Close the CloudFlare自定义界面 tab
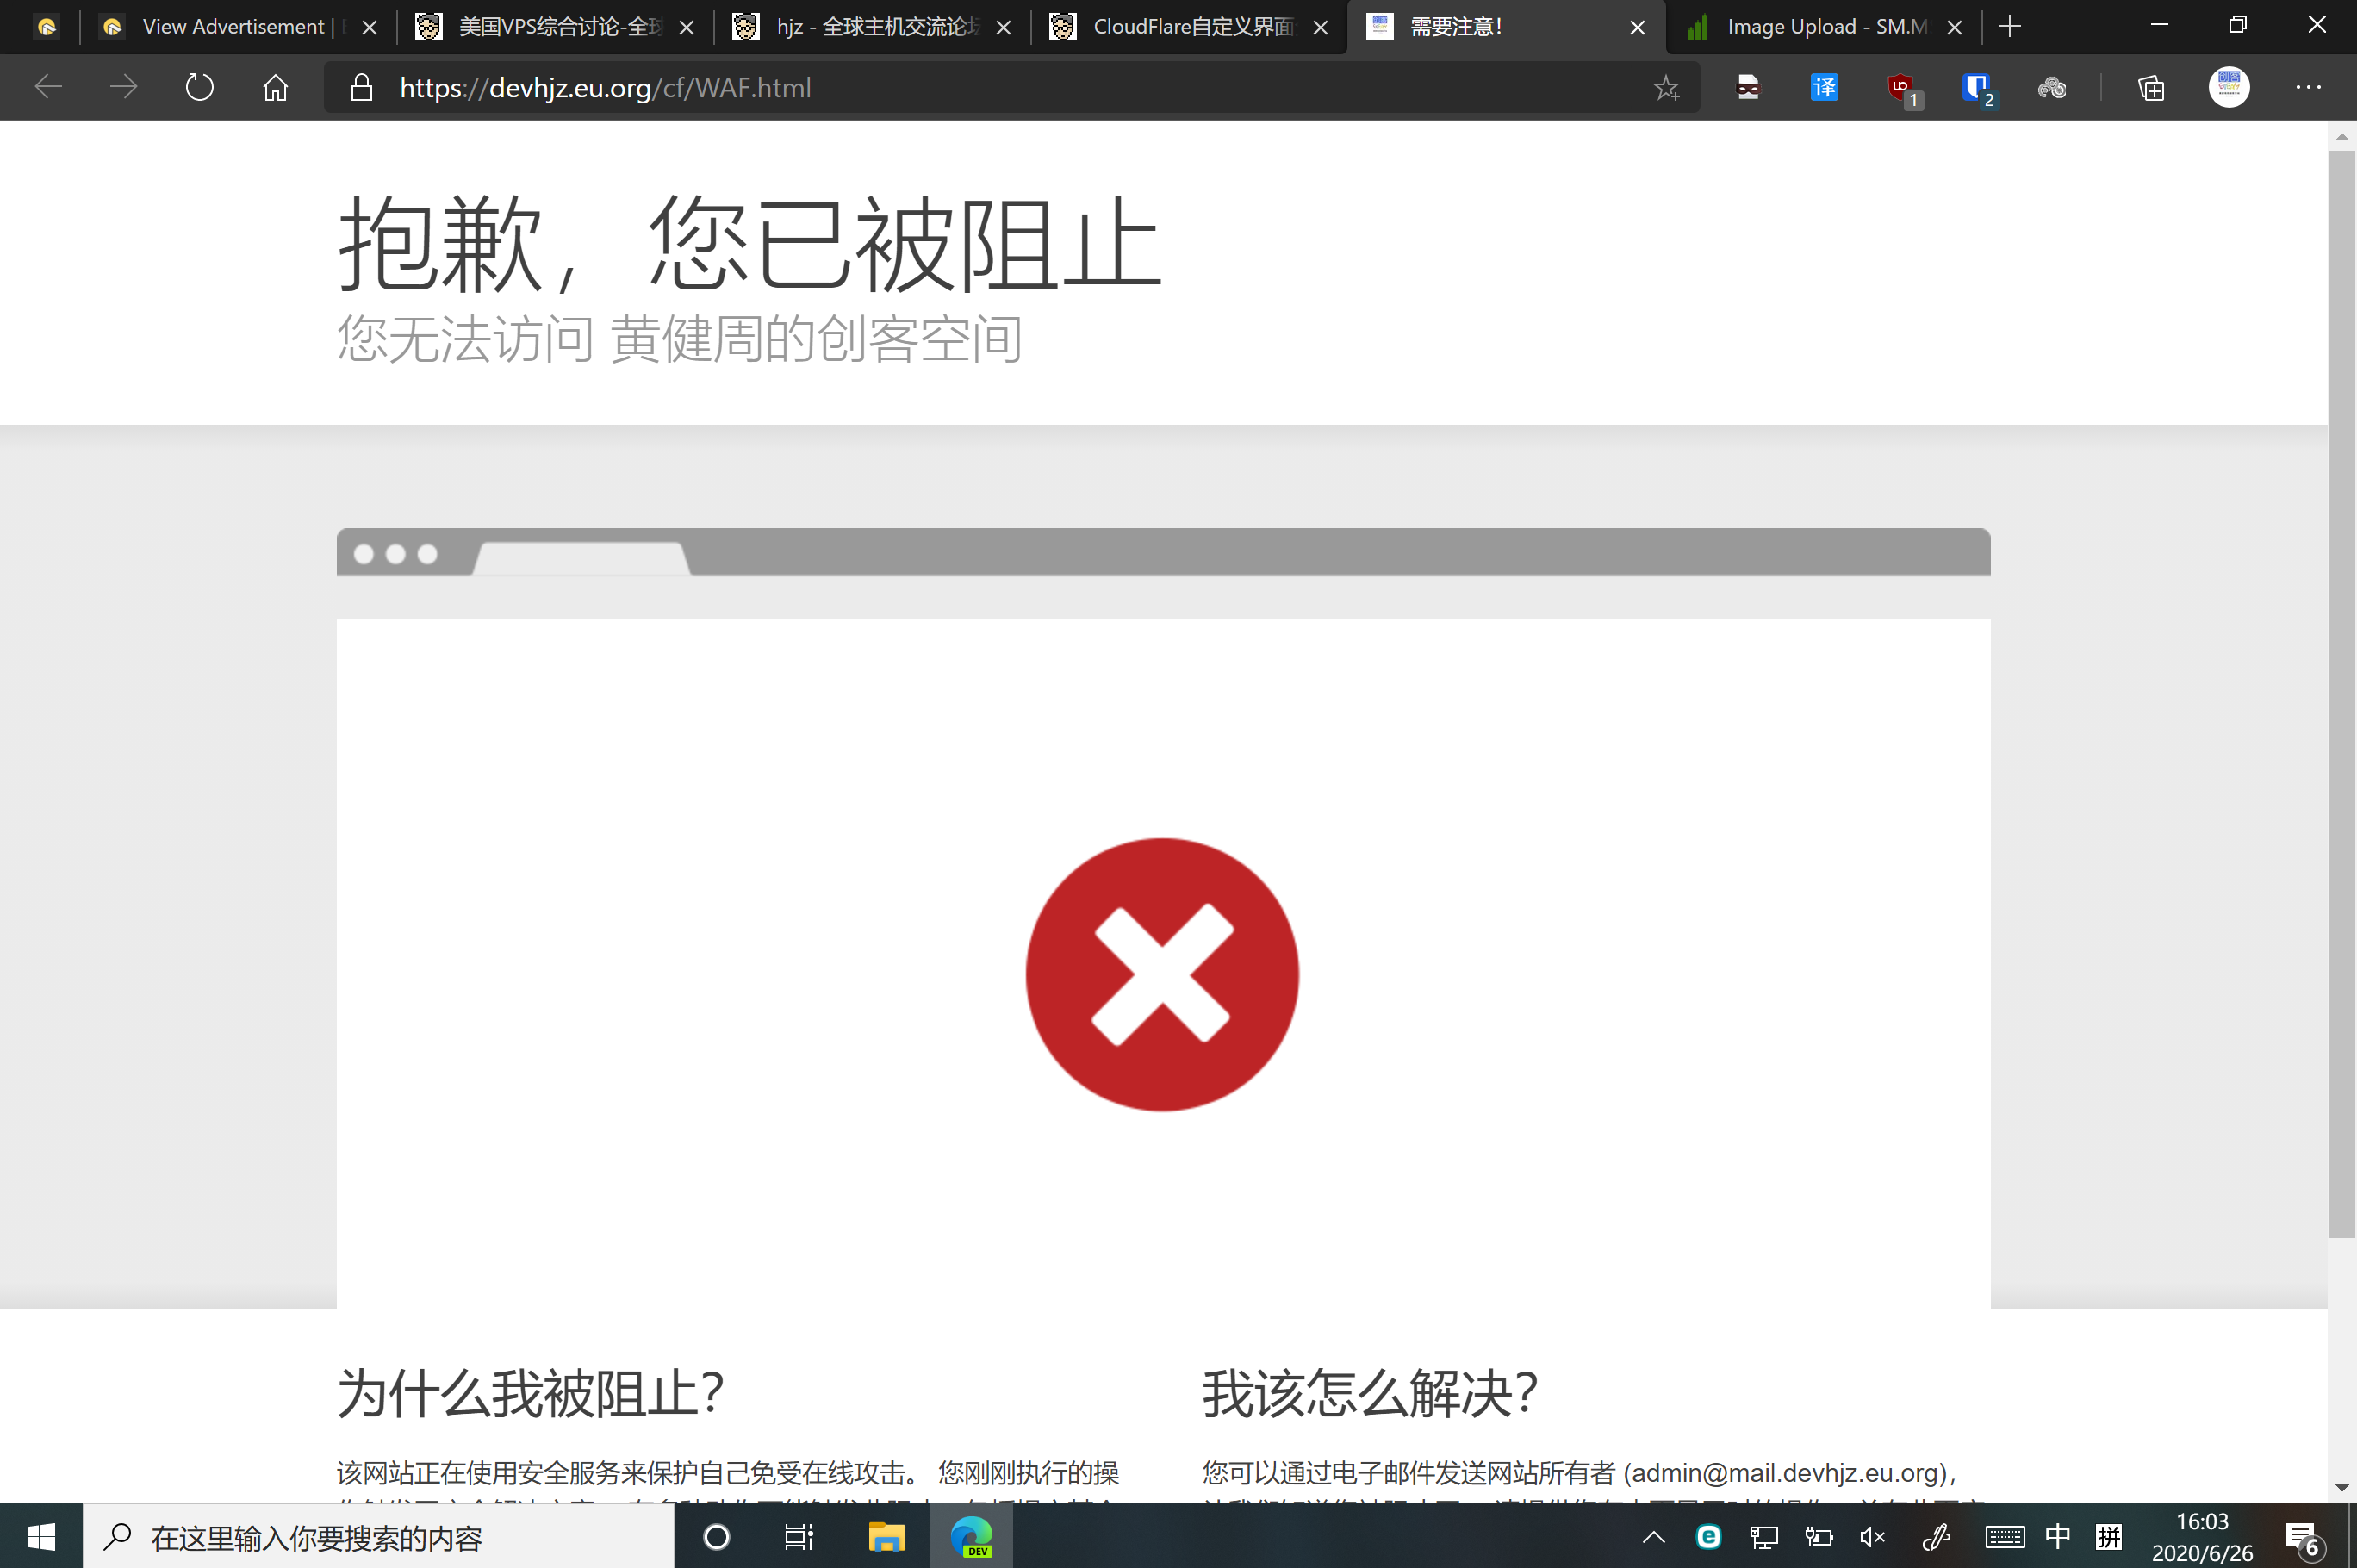This screenshot has height=1568, width=2357. coord(1320,28)
